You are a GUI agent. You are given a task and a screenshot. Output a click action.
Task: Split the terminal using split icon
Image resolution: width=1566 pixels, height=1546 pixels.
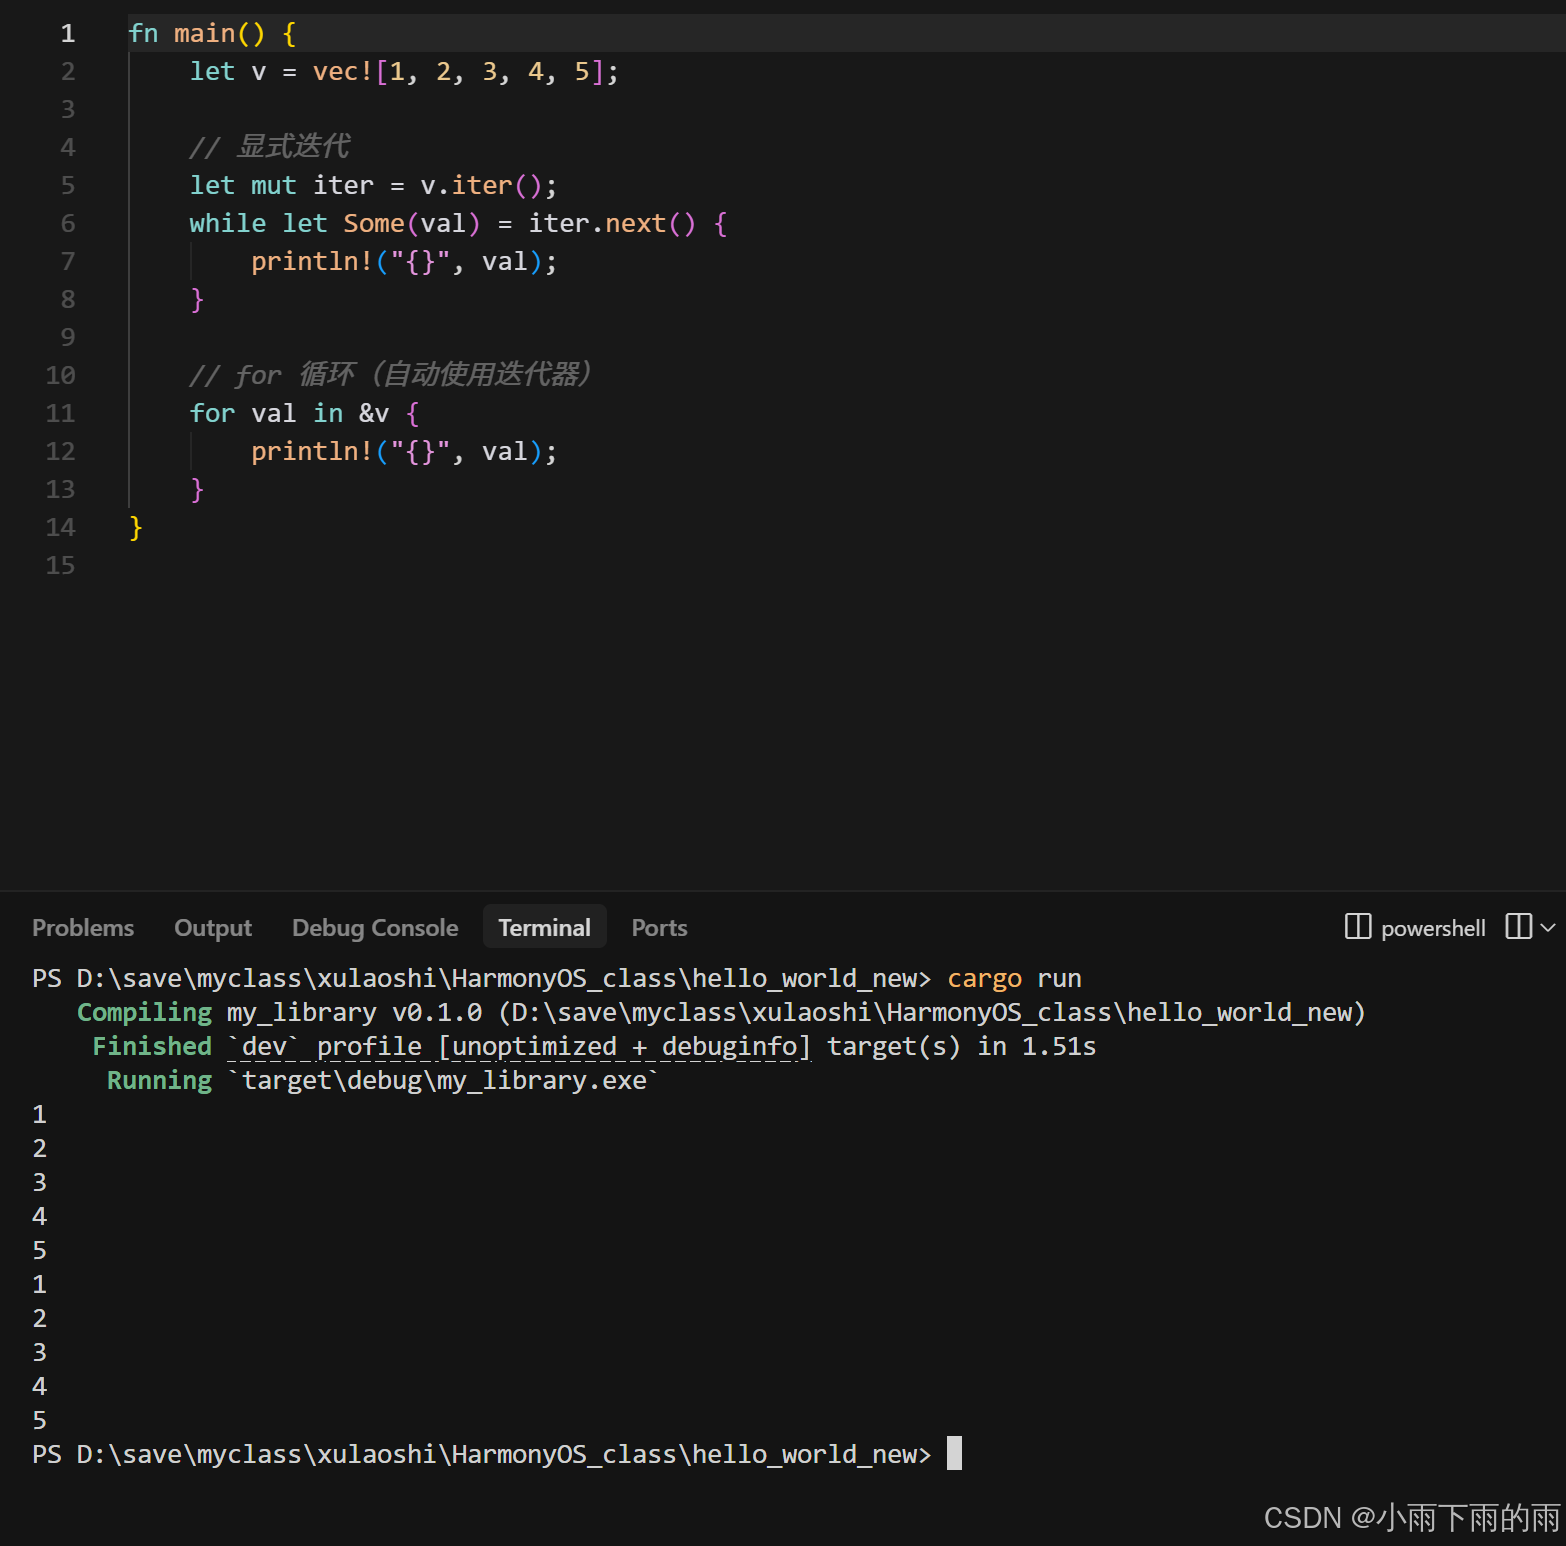[x=1518, y=927]
